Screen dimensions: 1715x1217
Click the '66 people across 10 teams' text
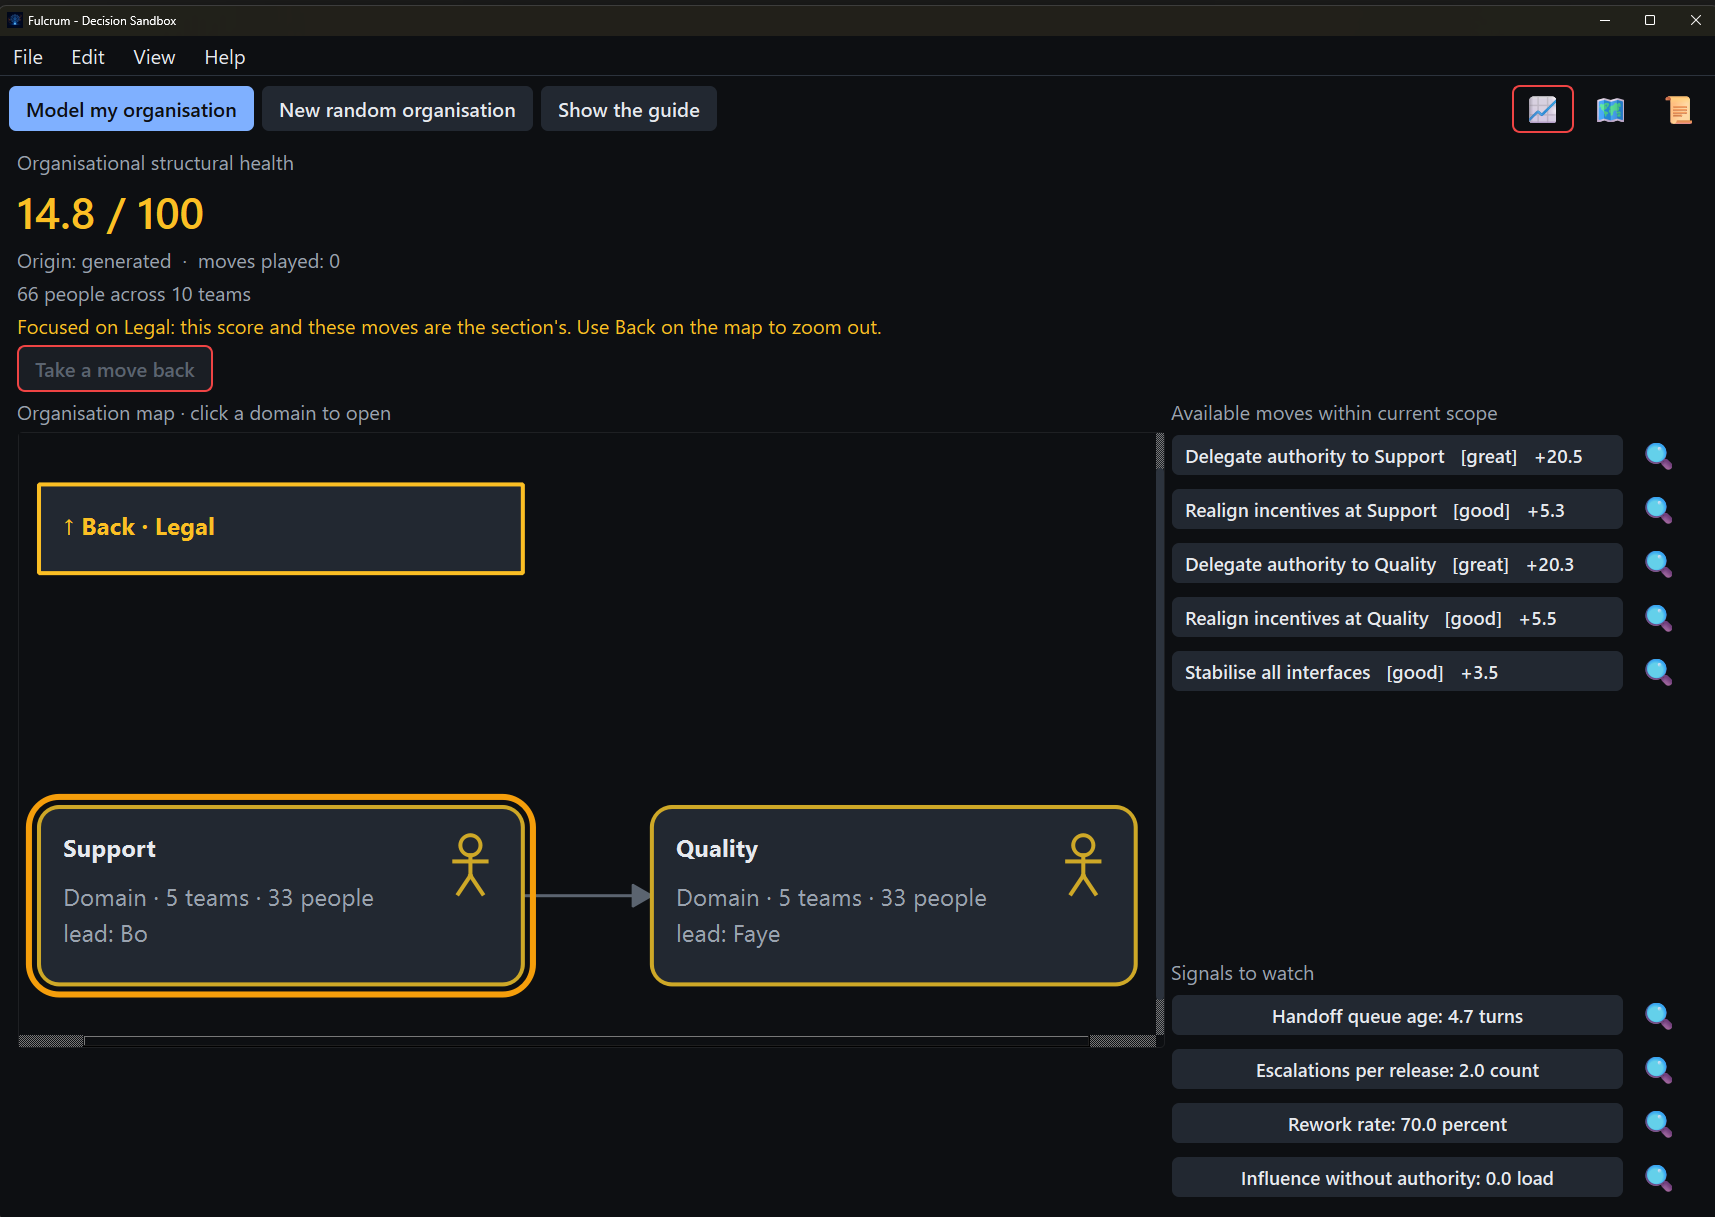(x=134, y=294)
